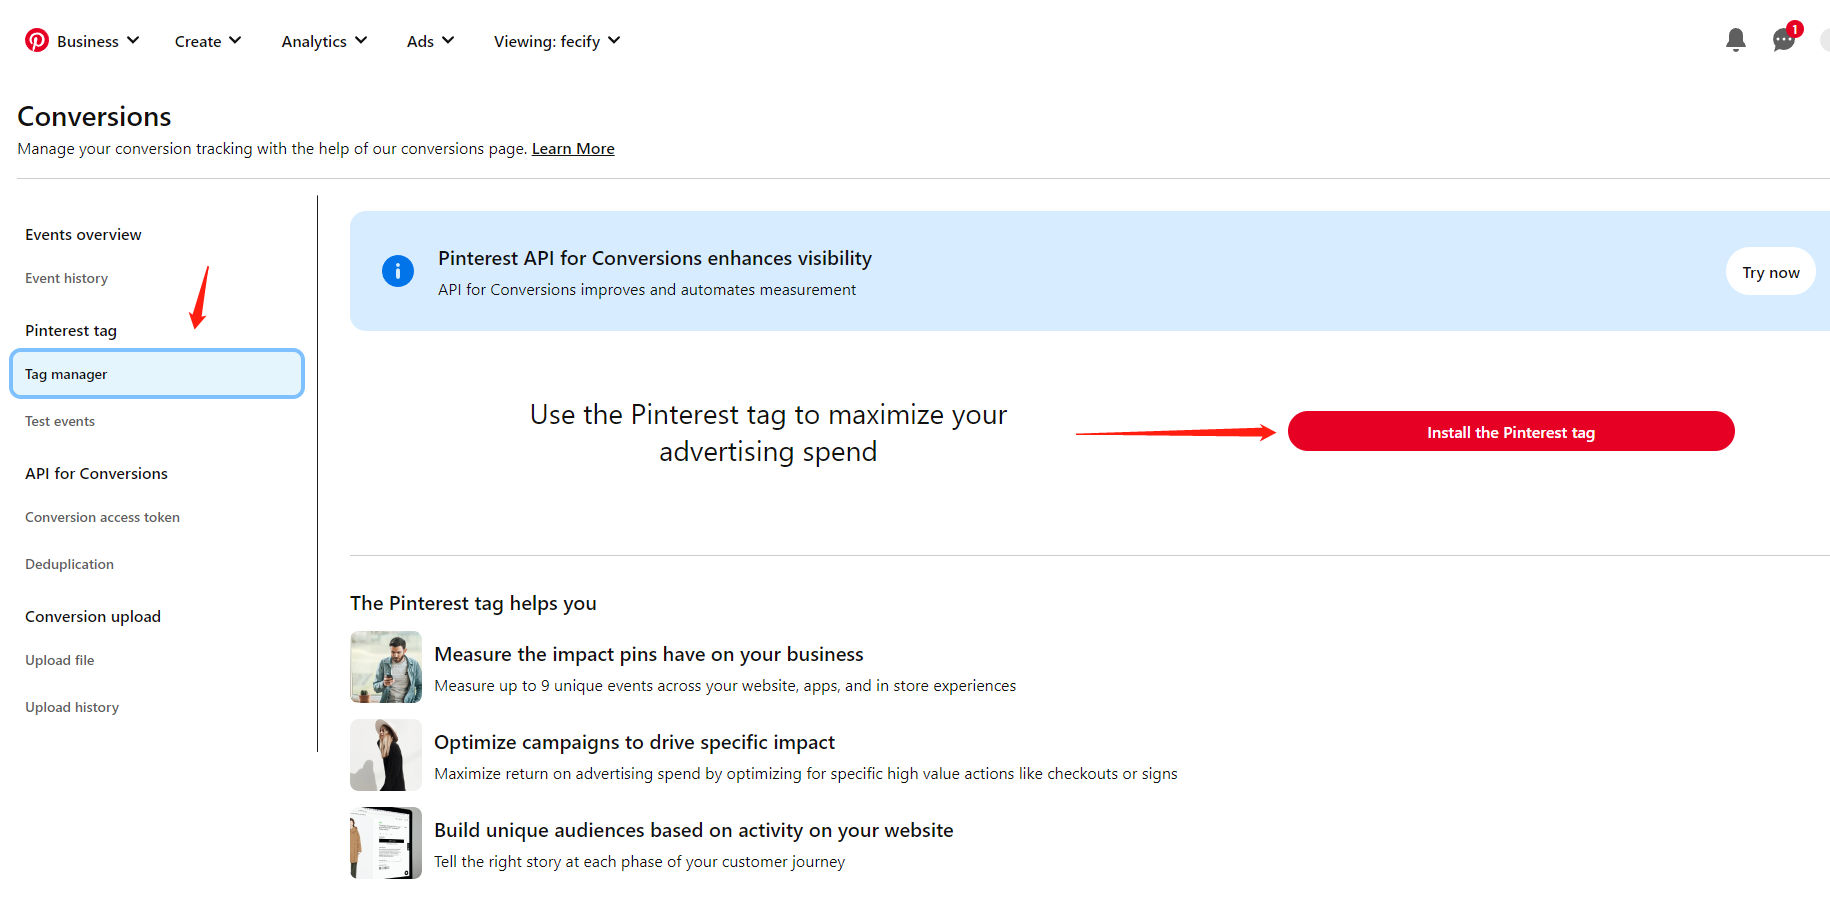
Task: Open Upload file page
Action: 60,661
